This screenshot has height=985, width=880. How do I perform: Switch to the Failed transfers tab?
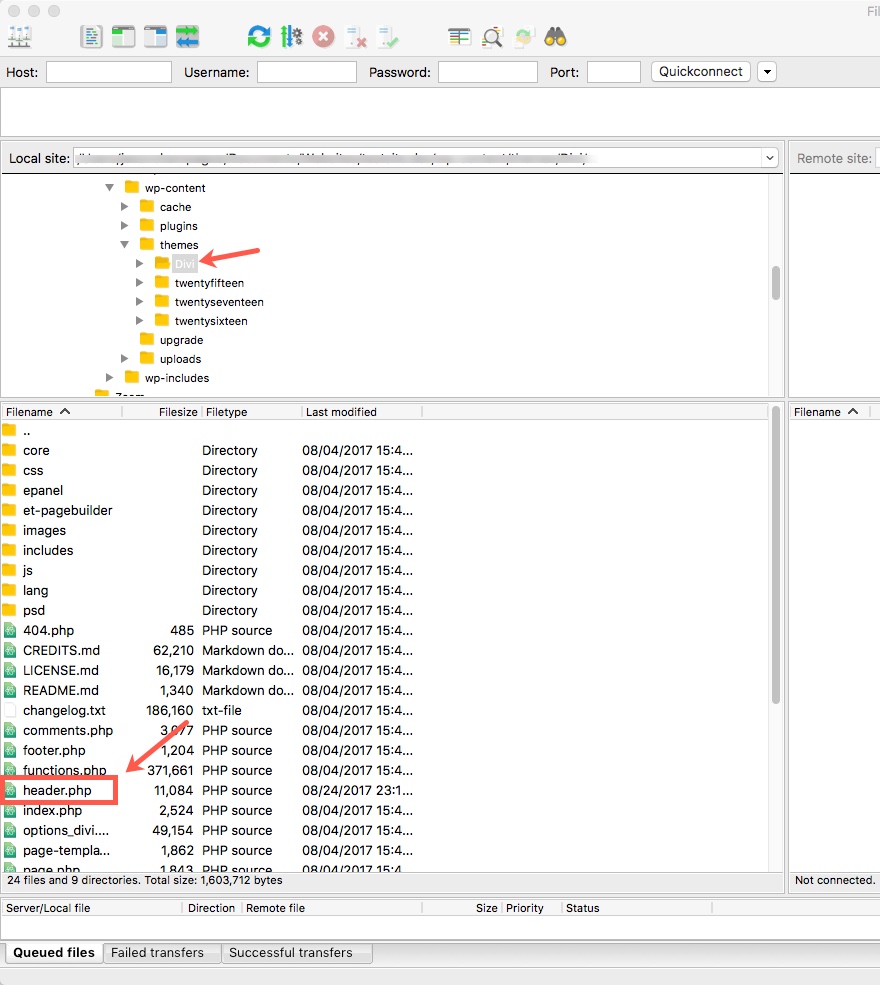157,953
